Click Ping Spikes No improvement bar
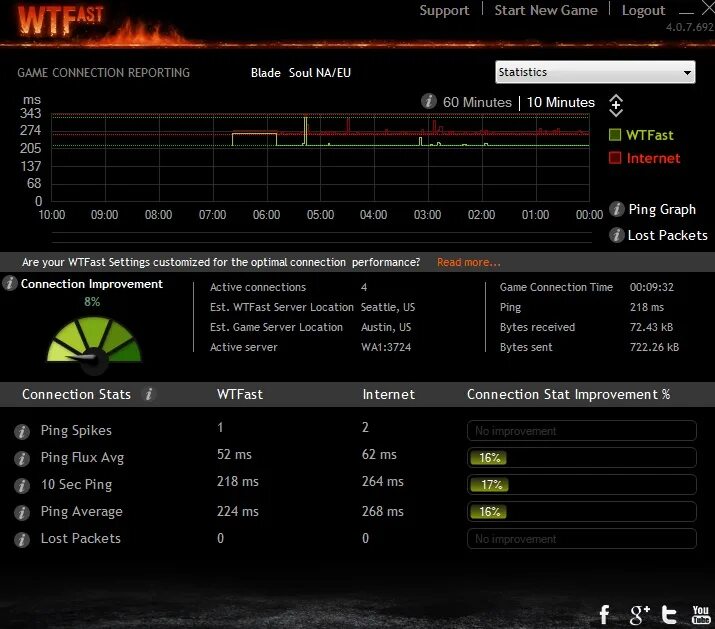The image size is (715, 629). click(x=581, y=431)
